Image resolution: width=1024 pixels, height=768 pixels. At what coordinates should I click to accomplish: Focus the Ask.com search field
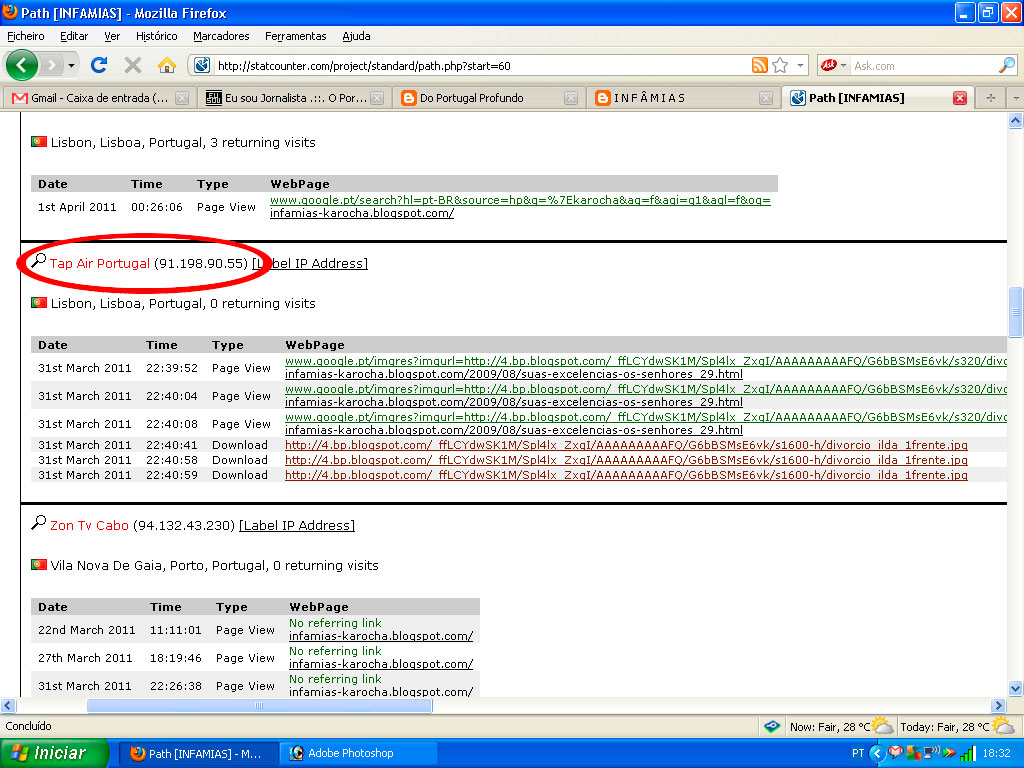923,66
